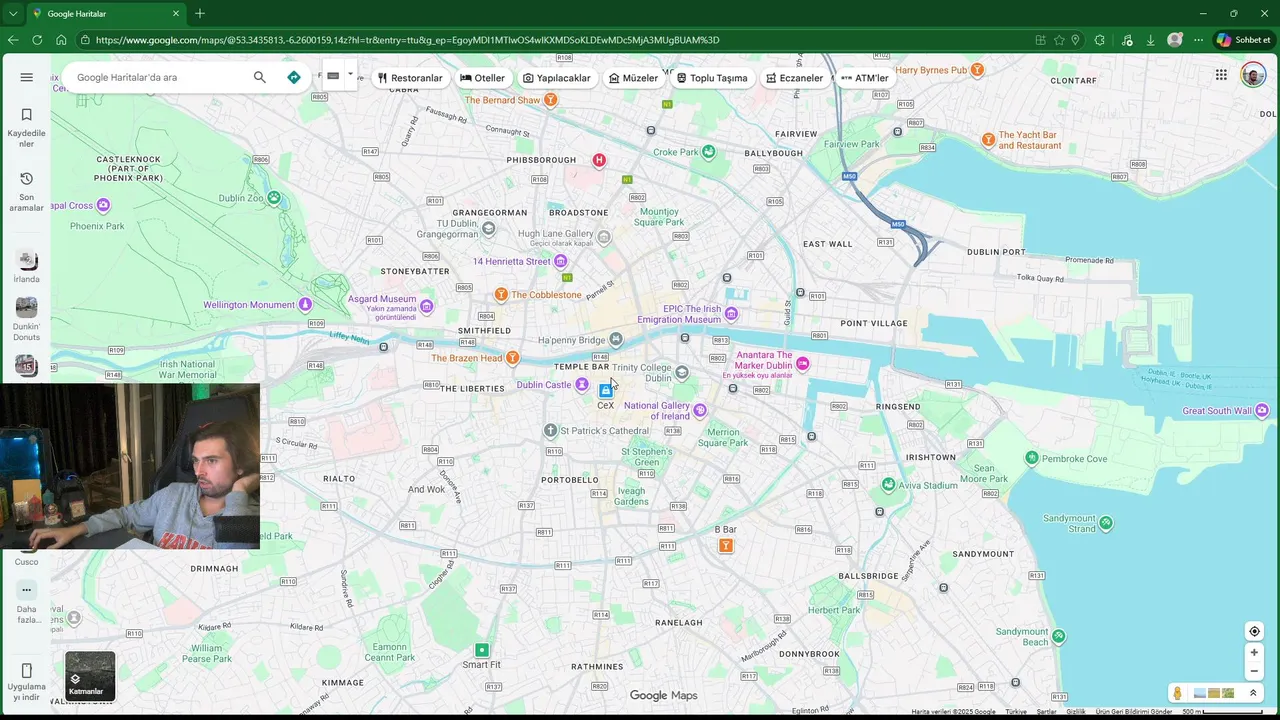The image size is (1280, 720).
Task: Select the Google Haritalar tab
Action: pyautogui.click(x=105, y=14)
